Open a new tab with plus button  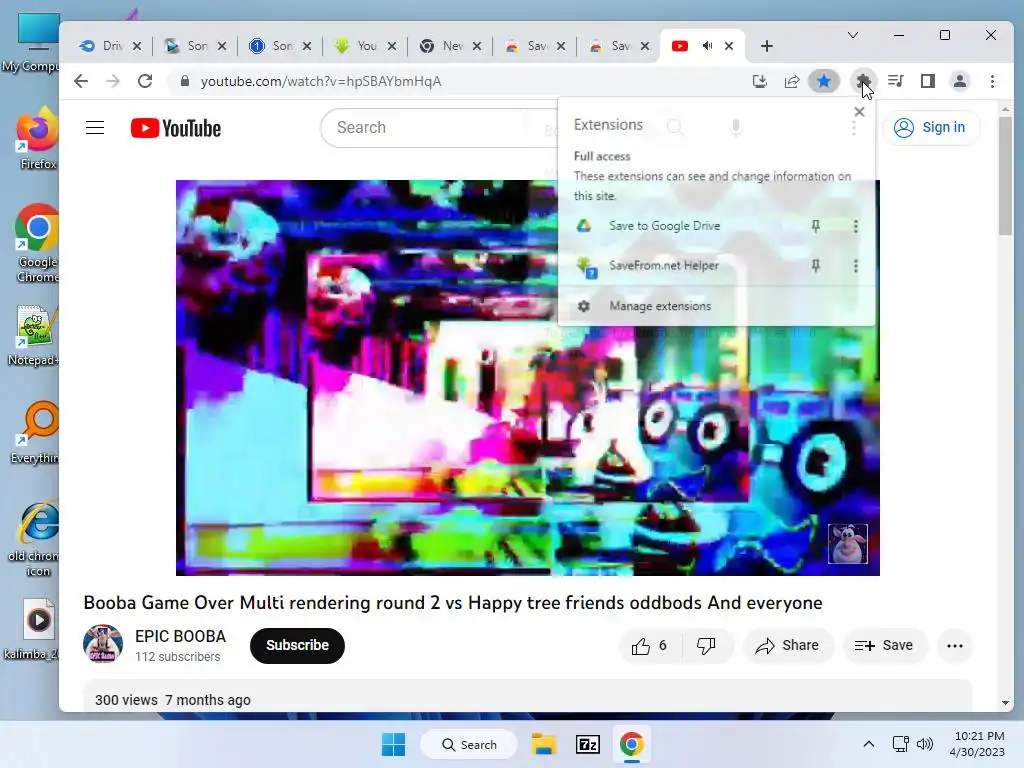click(767, 46)
